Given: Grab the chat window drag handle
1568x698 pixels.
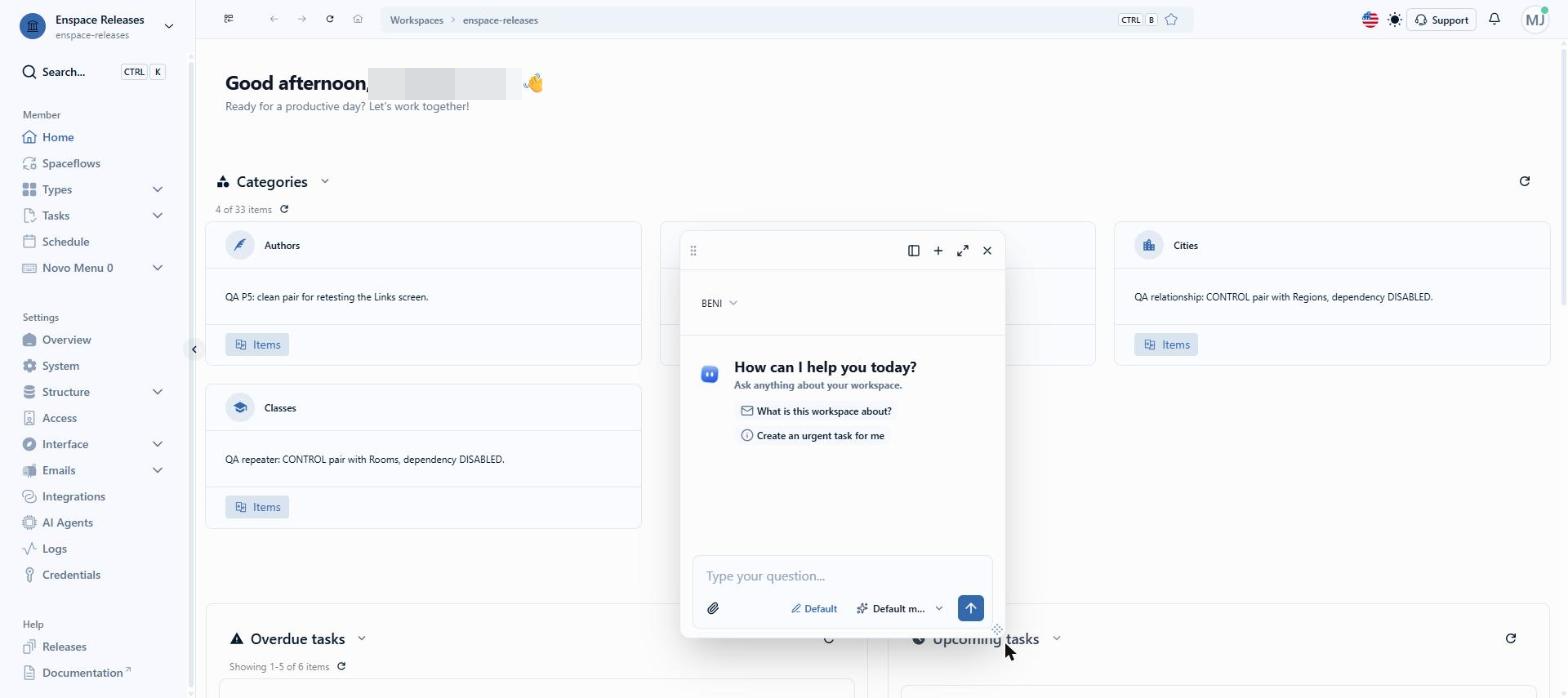Looking at the screenshot, I should tap(693, 251).
